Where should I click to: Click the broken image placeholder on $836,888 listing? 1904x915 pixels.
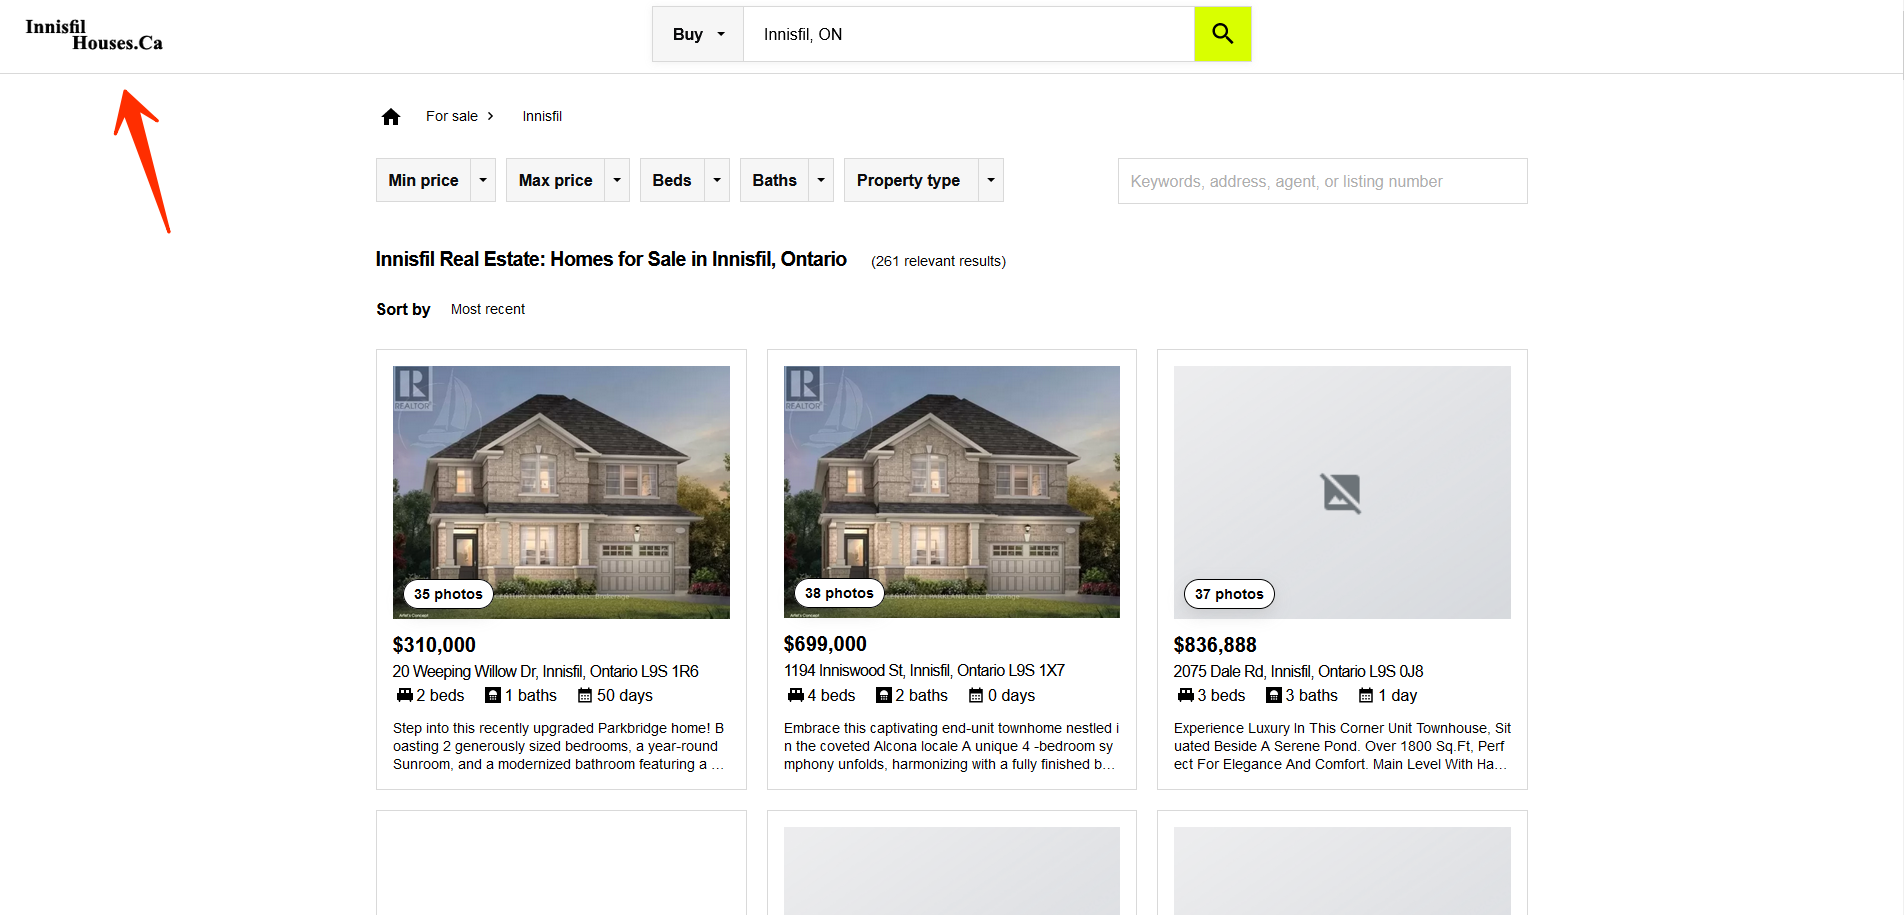1341,493
